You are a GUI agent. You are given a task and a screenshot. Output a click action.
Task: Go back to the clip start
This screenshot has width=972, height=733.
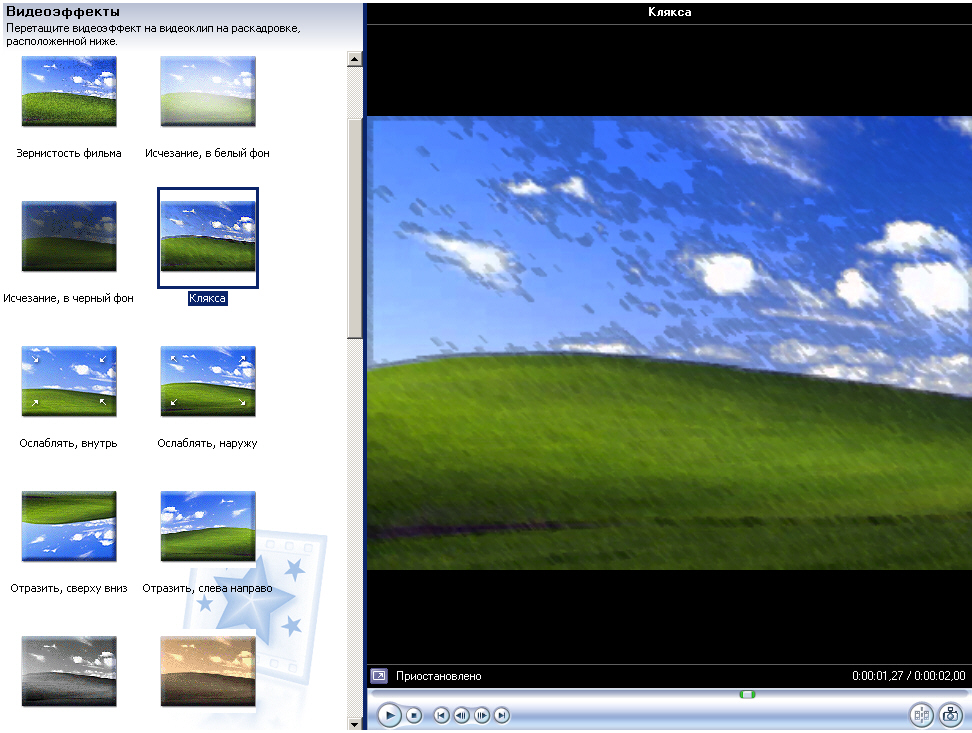(441, 716)
